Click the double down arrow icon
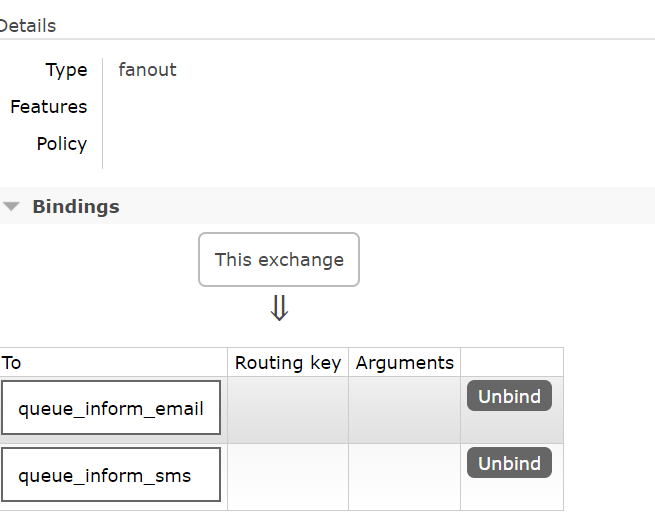This screenshot has height=520, width=655. click(x=279, y=309)
